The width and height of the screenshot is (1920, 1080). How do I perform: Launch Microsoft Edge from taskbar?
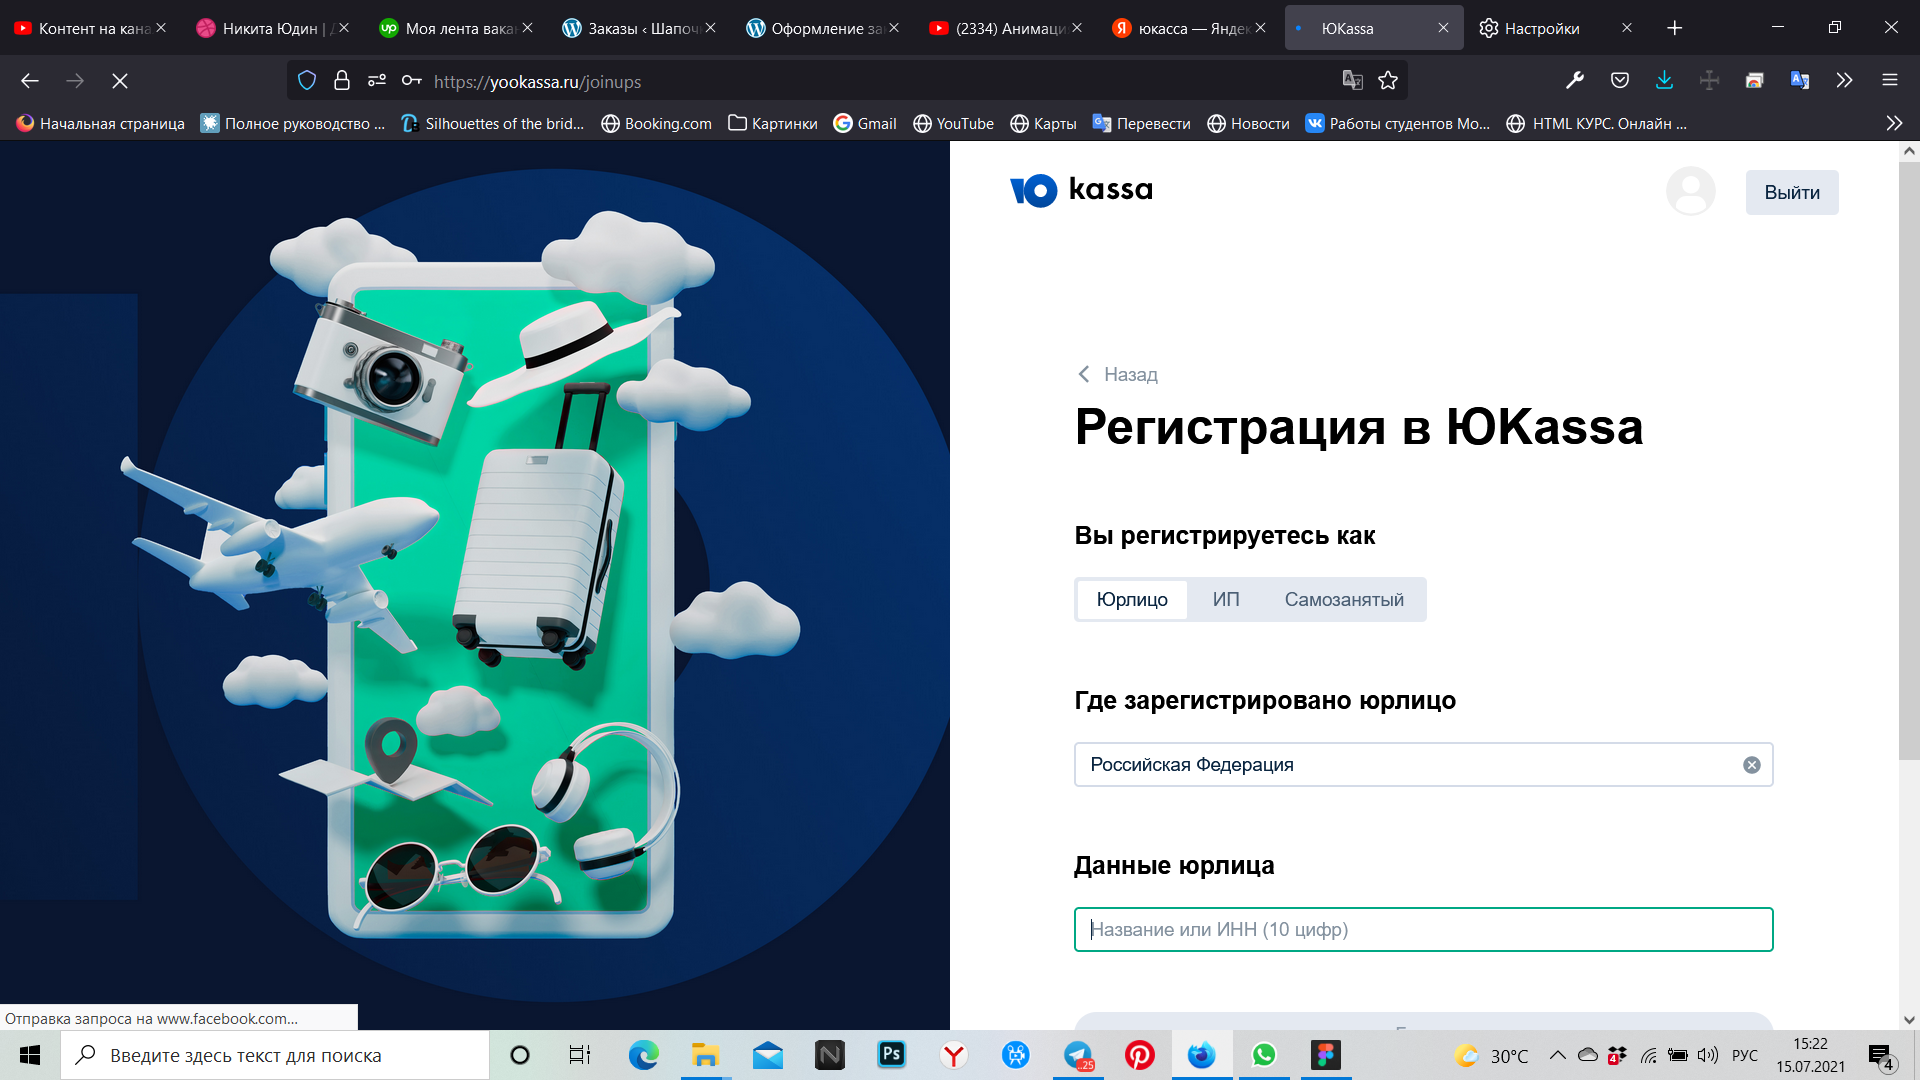click(643, 1055)
